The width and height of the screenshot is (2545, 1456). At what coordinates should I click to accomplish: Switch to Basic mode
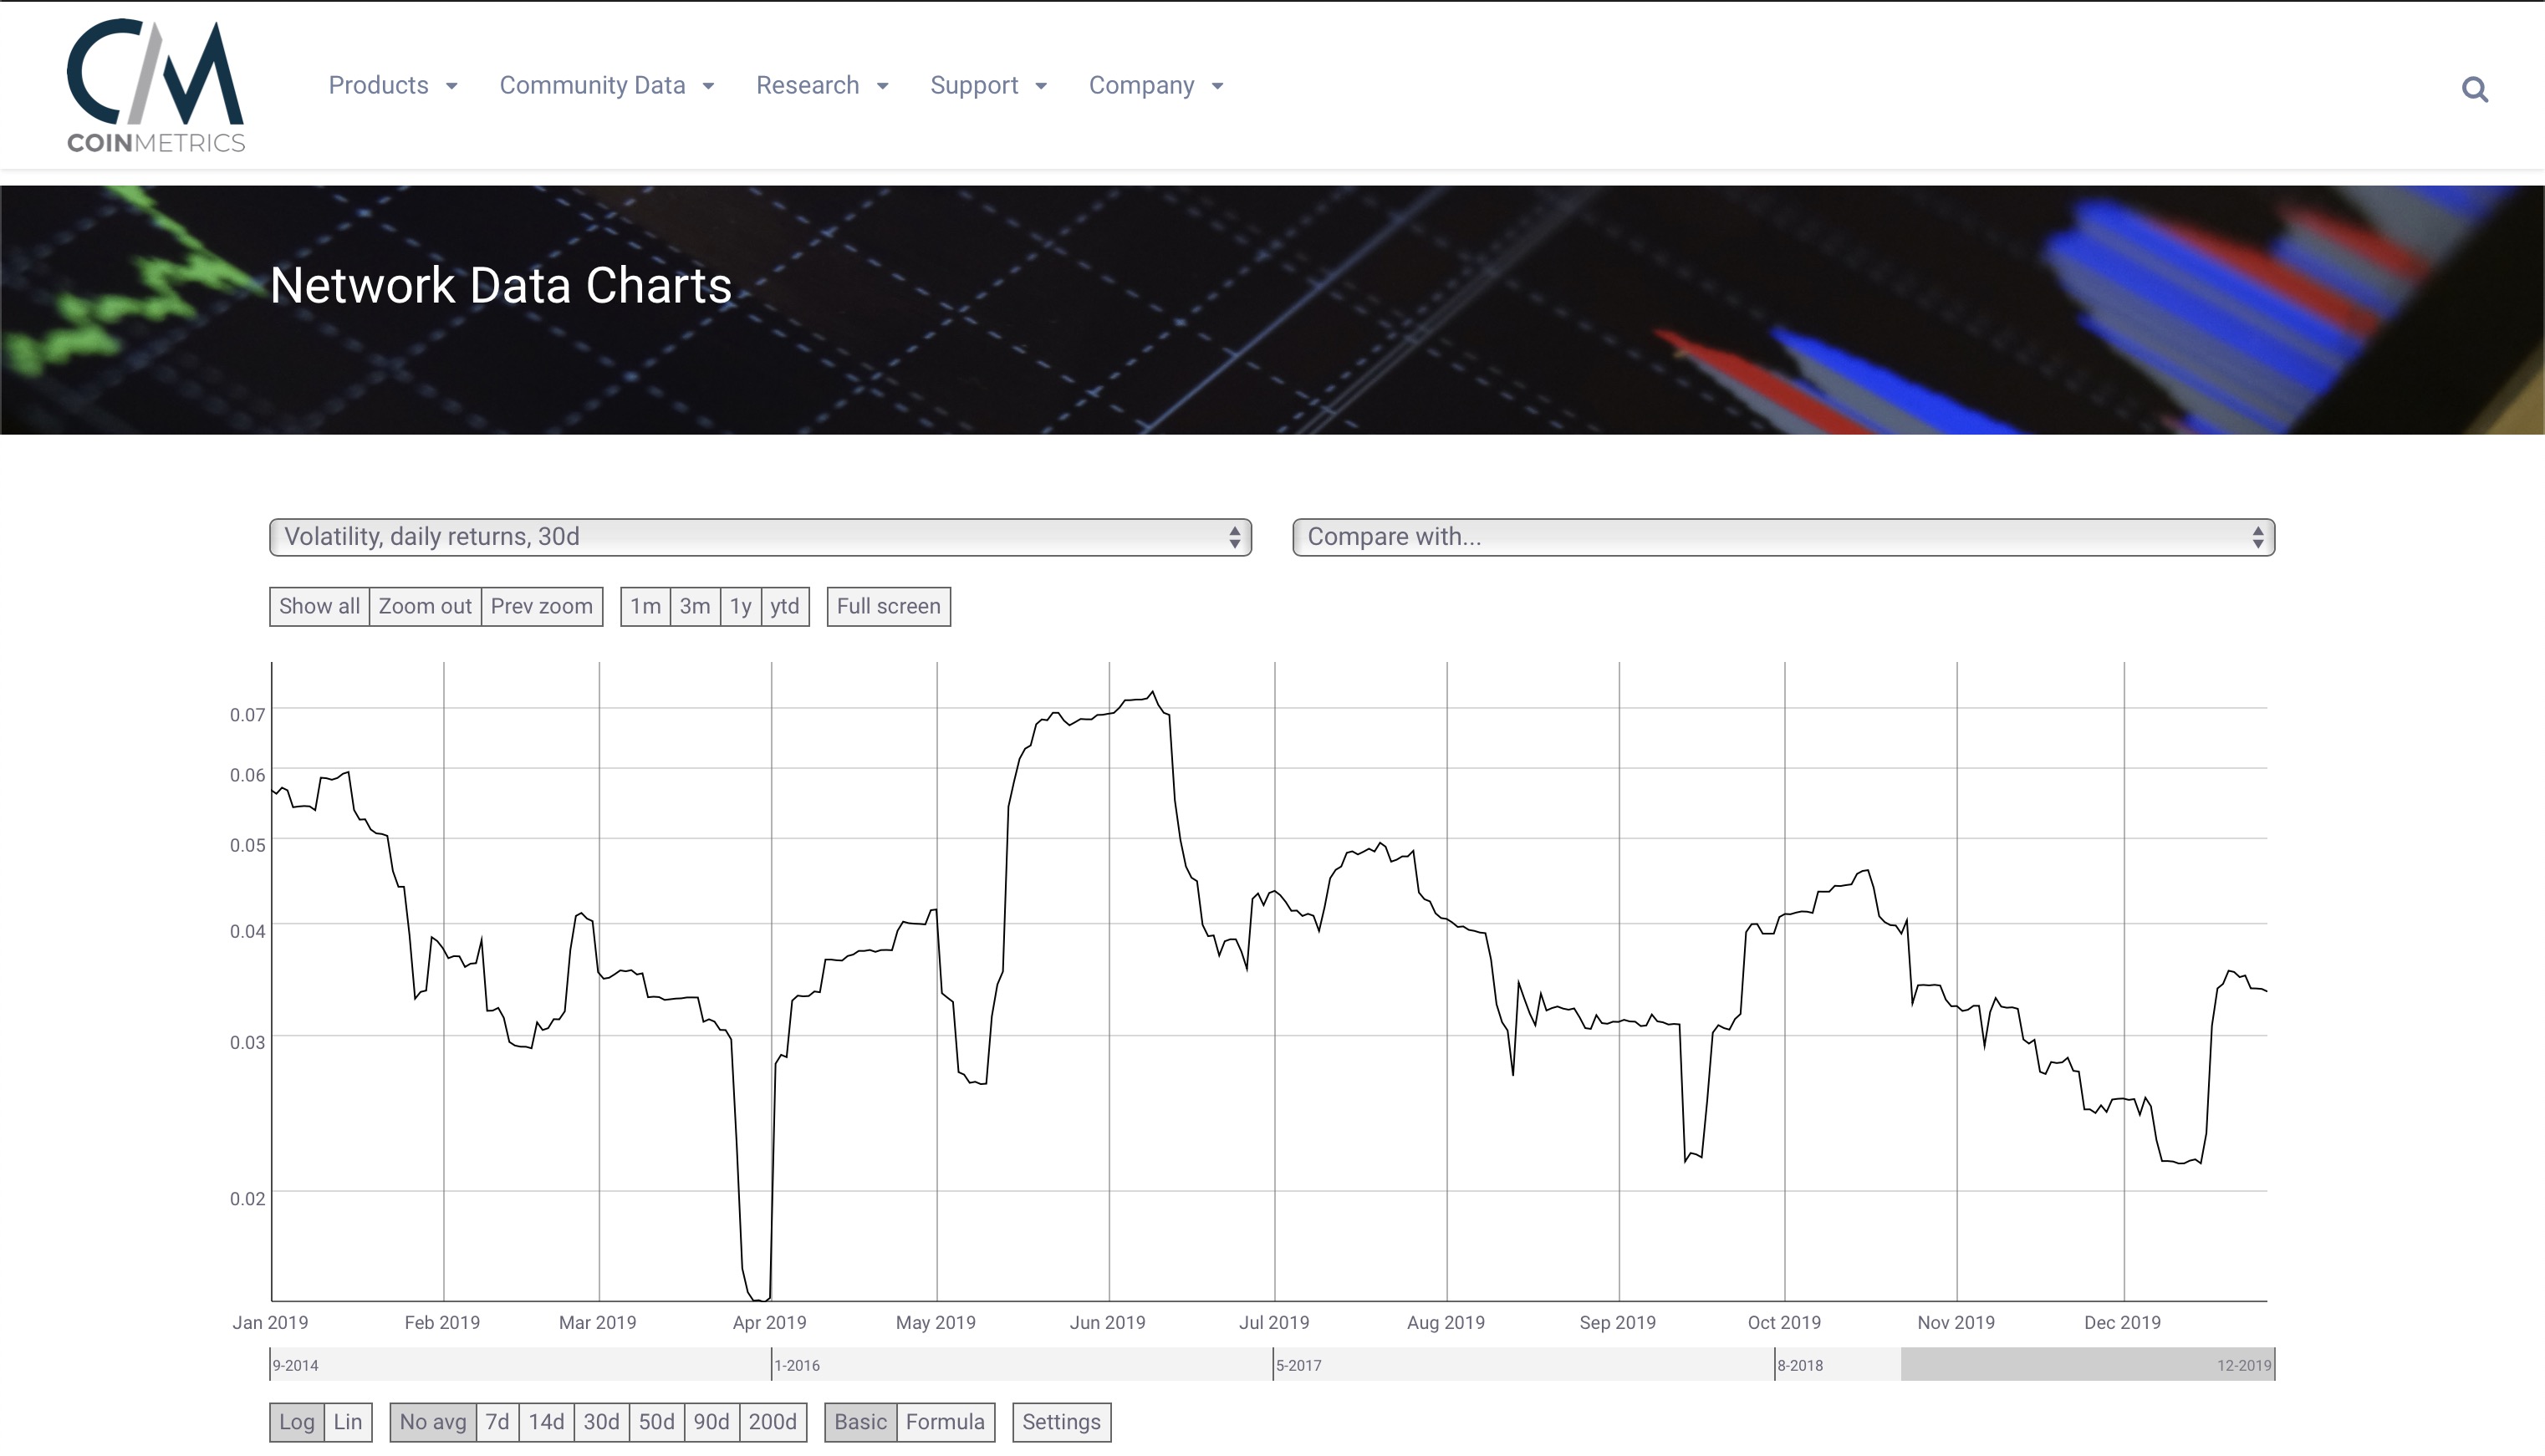point(860,1422)
